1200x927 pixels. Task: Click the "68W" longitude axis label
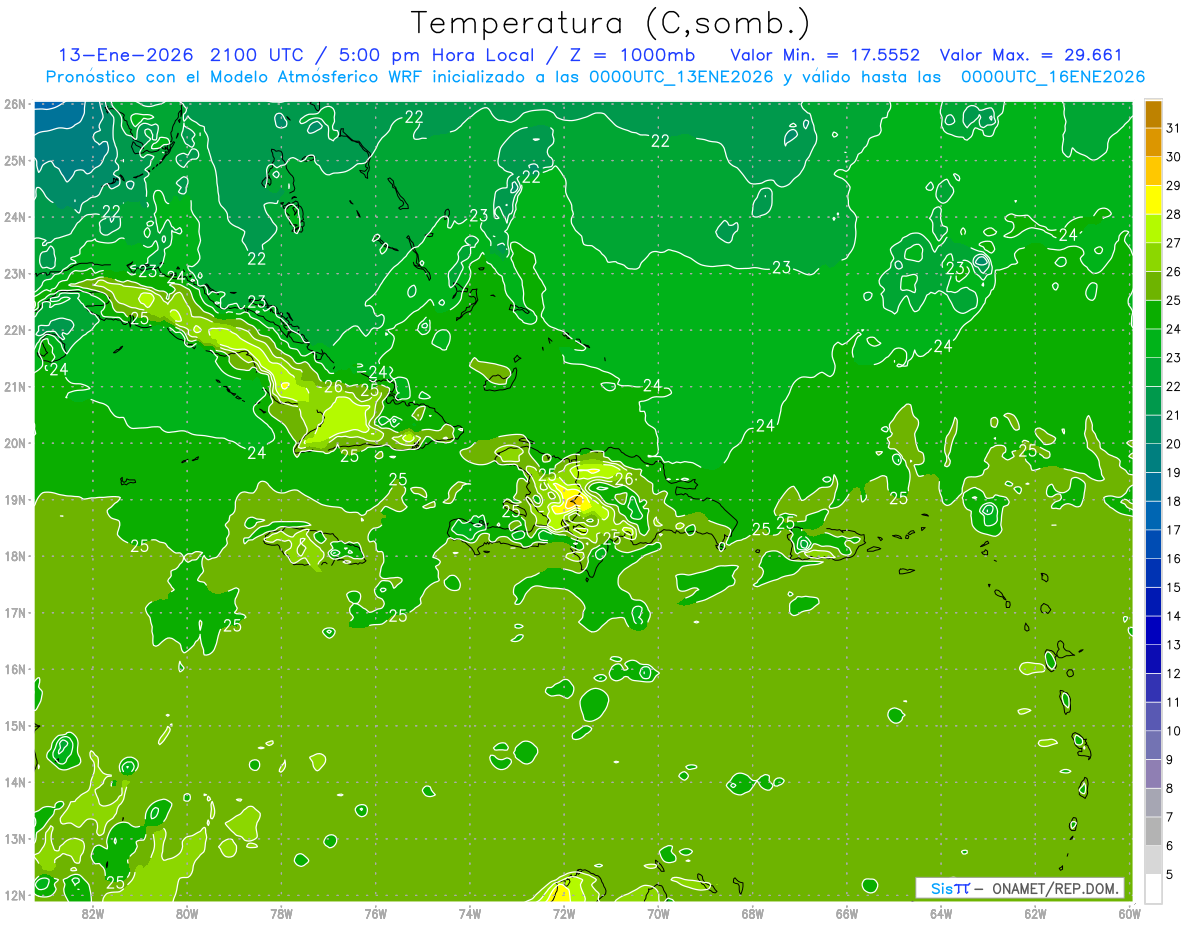[x=753, y=912]
